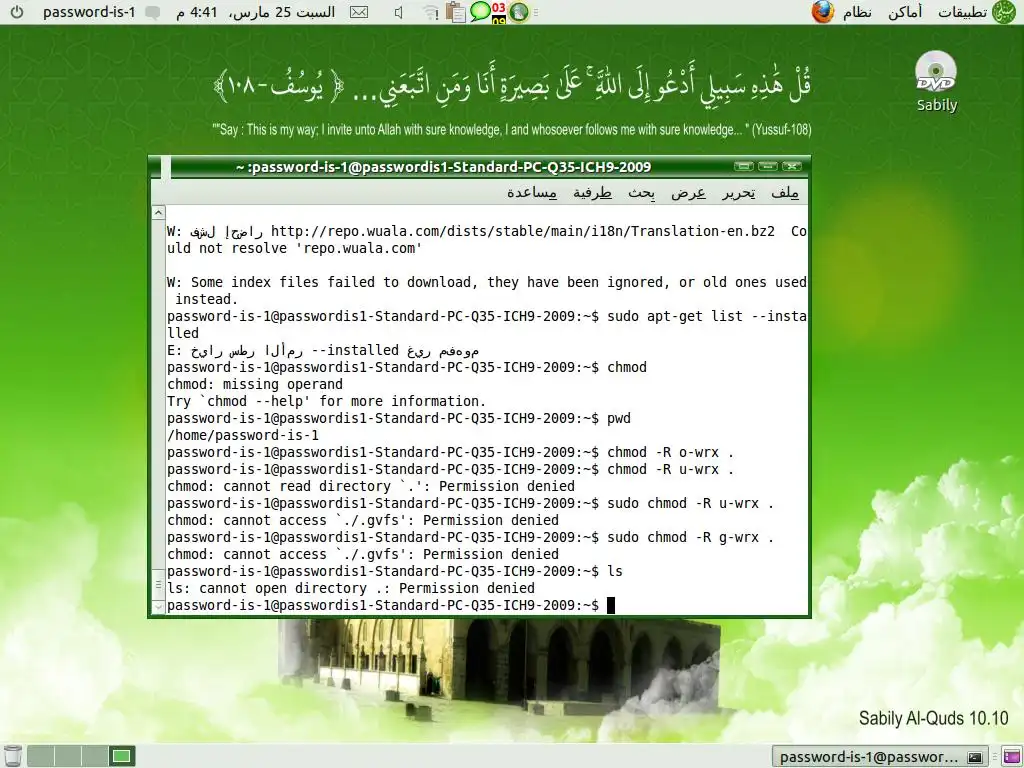1024x768 pixels.
Task: Open the نظام (System) menu
Action: (857, 12)
